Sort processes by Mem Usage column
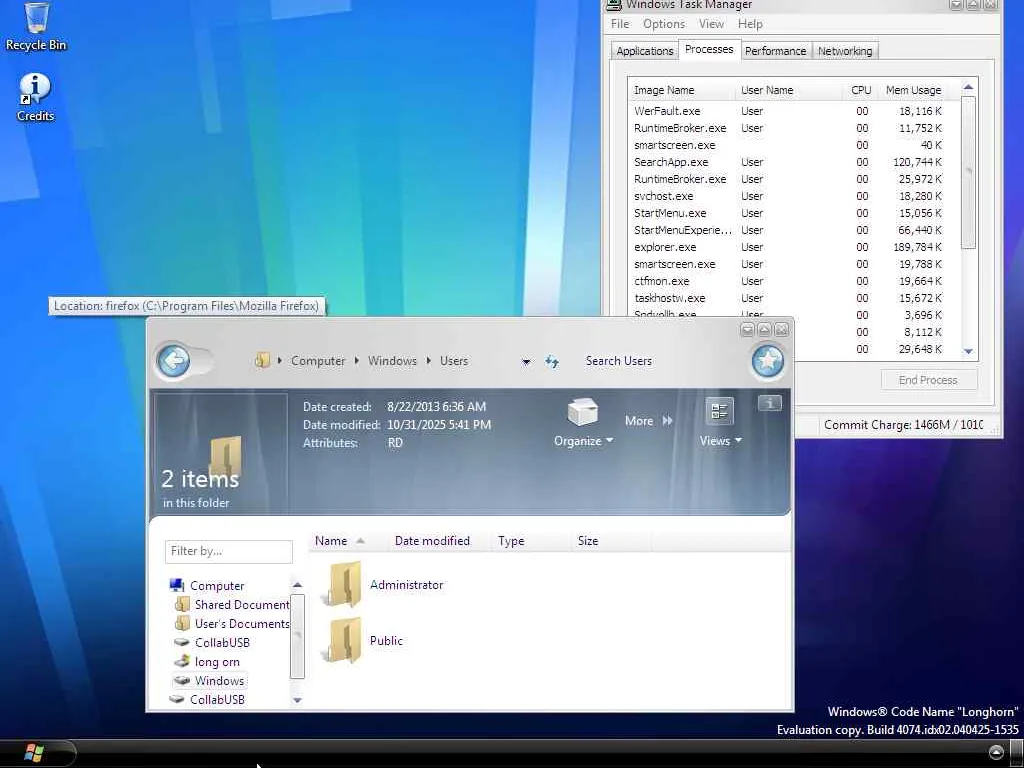1024x768 pixels. coord(916,90)
